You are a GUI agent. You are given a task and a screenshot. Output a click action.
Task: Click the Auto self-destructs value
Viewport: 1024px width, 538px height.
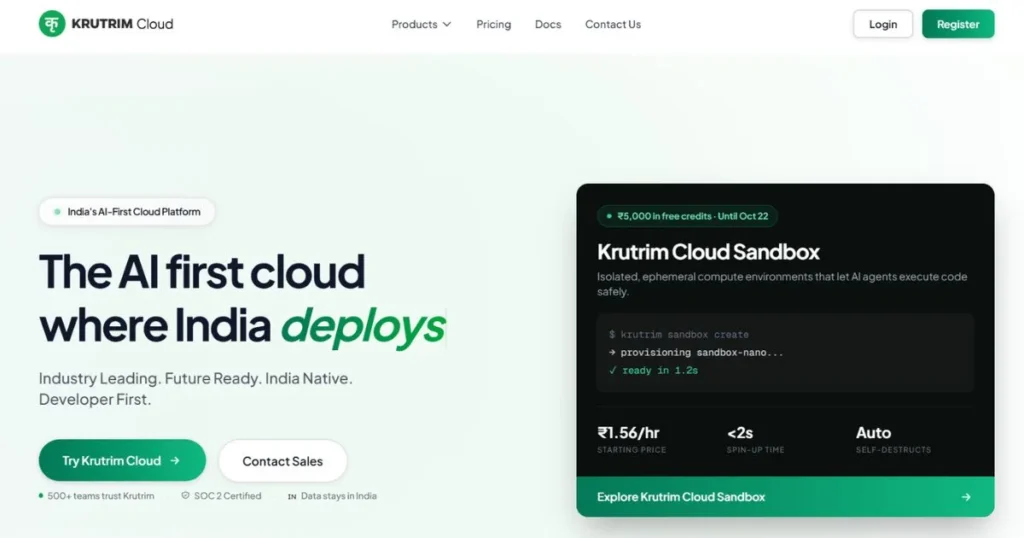click(873, 433)
